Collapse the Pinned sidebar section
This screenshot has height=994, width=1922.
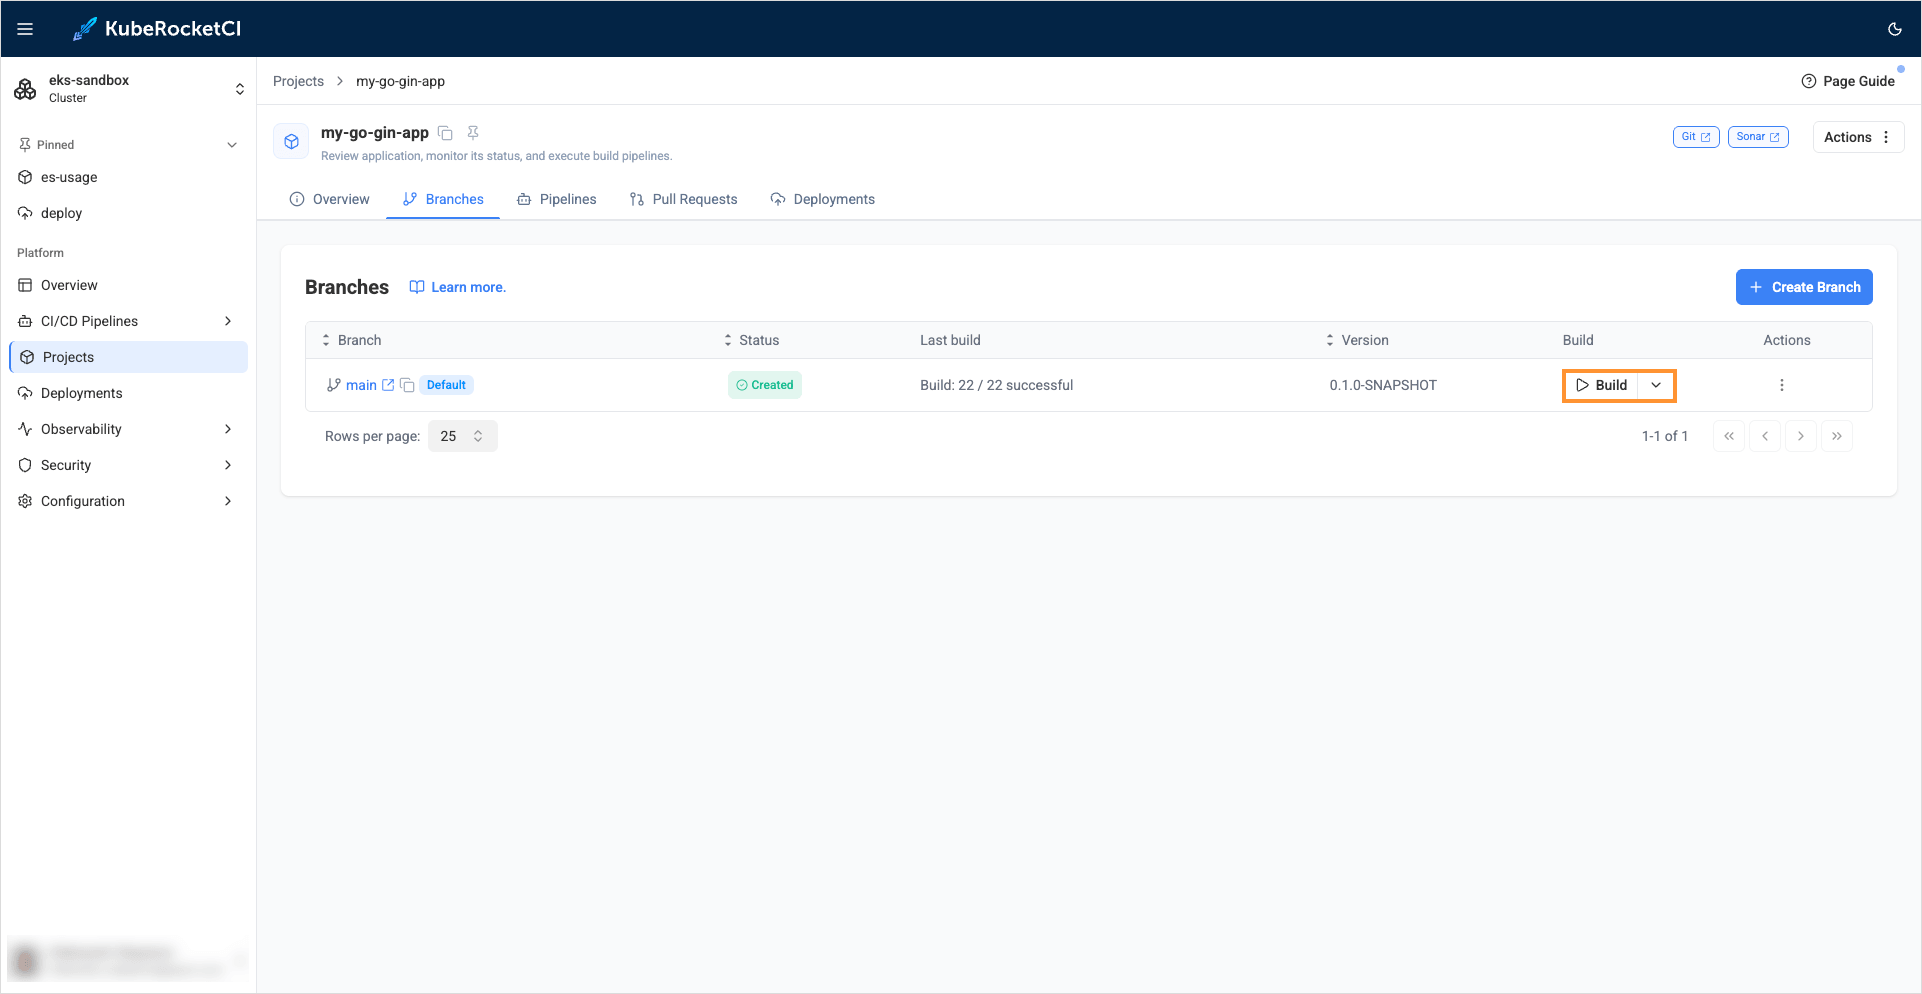232,145
